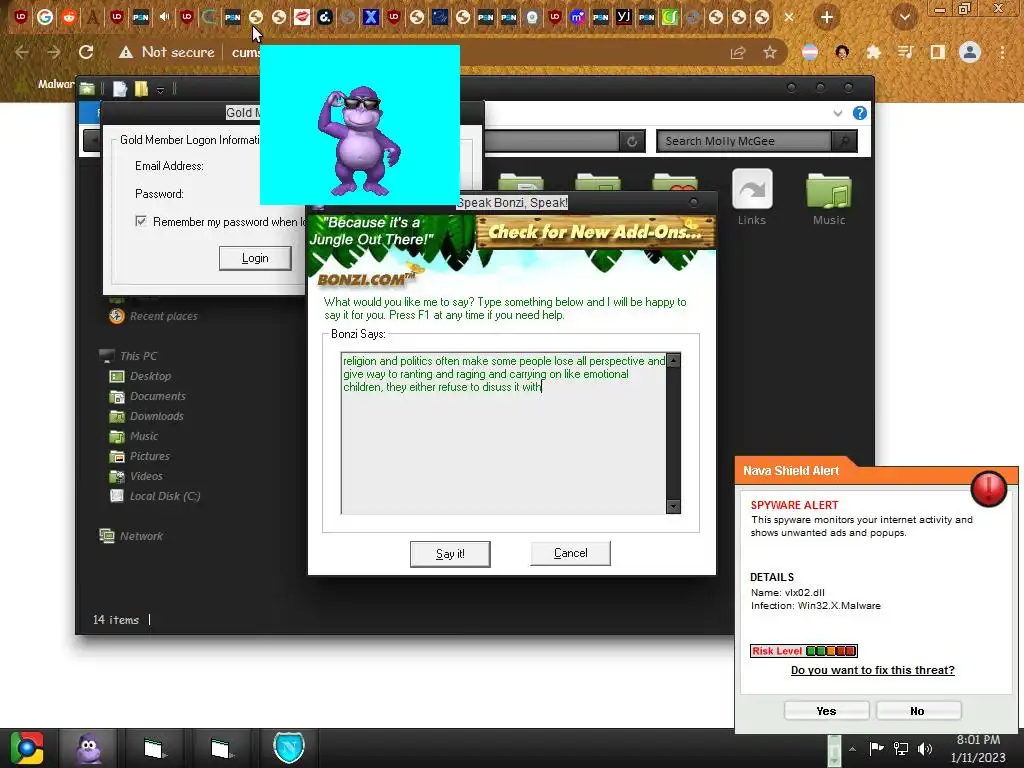Viewport: 1024px width, 768px height.
Task: Click Yes to fix the threat
Action: point(826,711)
